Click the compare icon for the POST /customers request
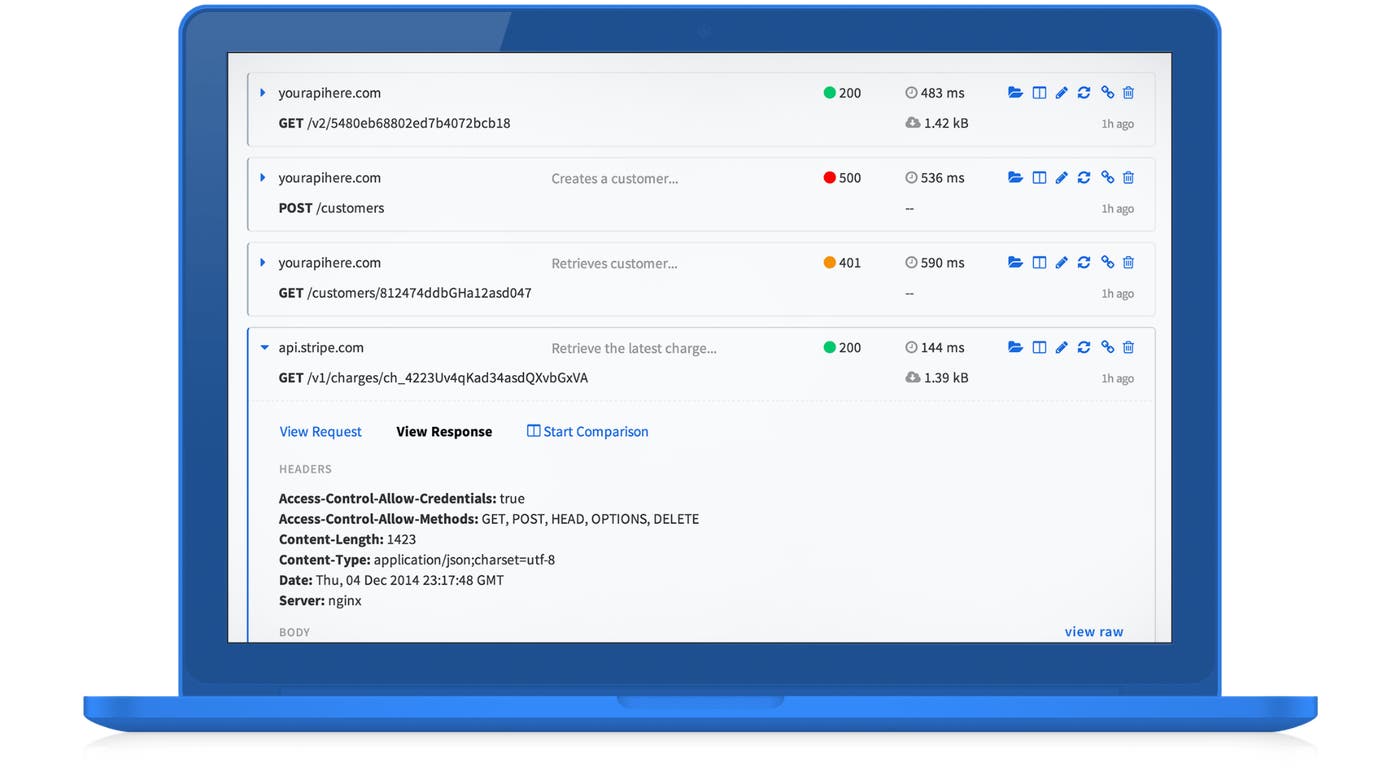The image size is (1400, 779). tap(1039, 177)
